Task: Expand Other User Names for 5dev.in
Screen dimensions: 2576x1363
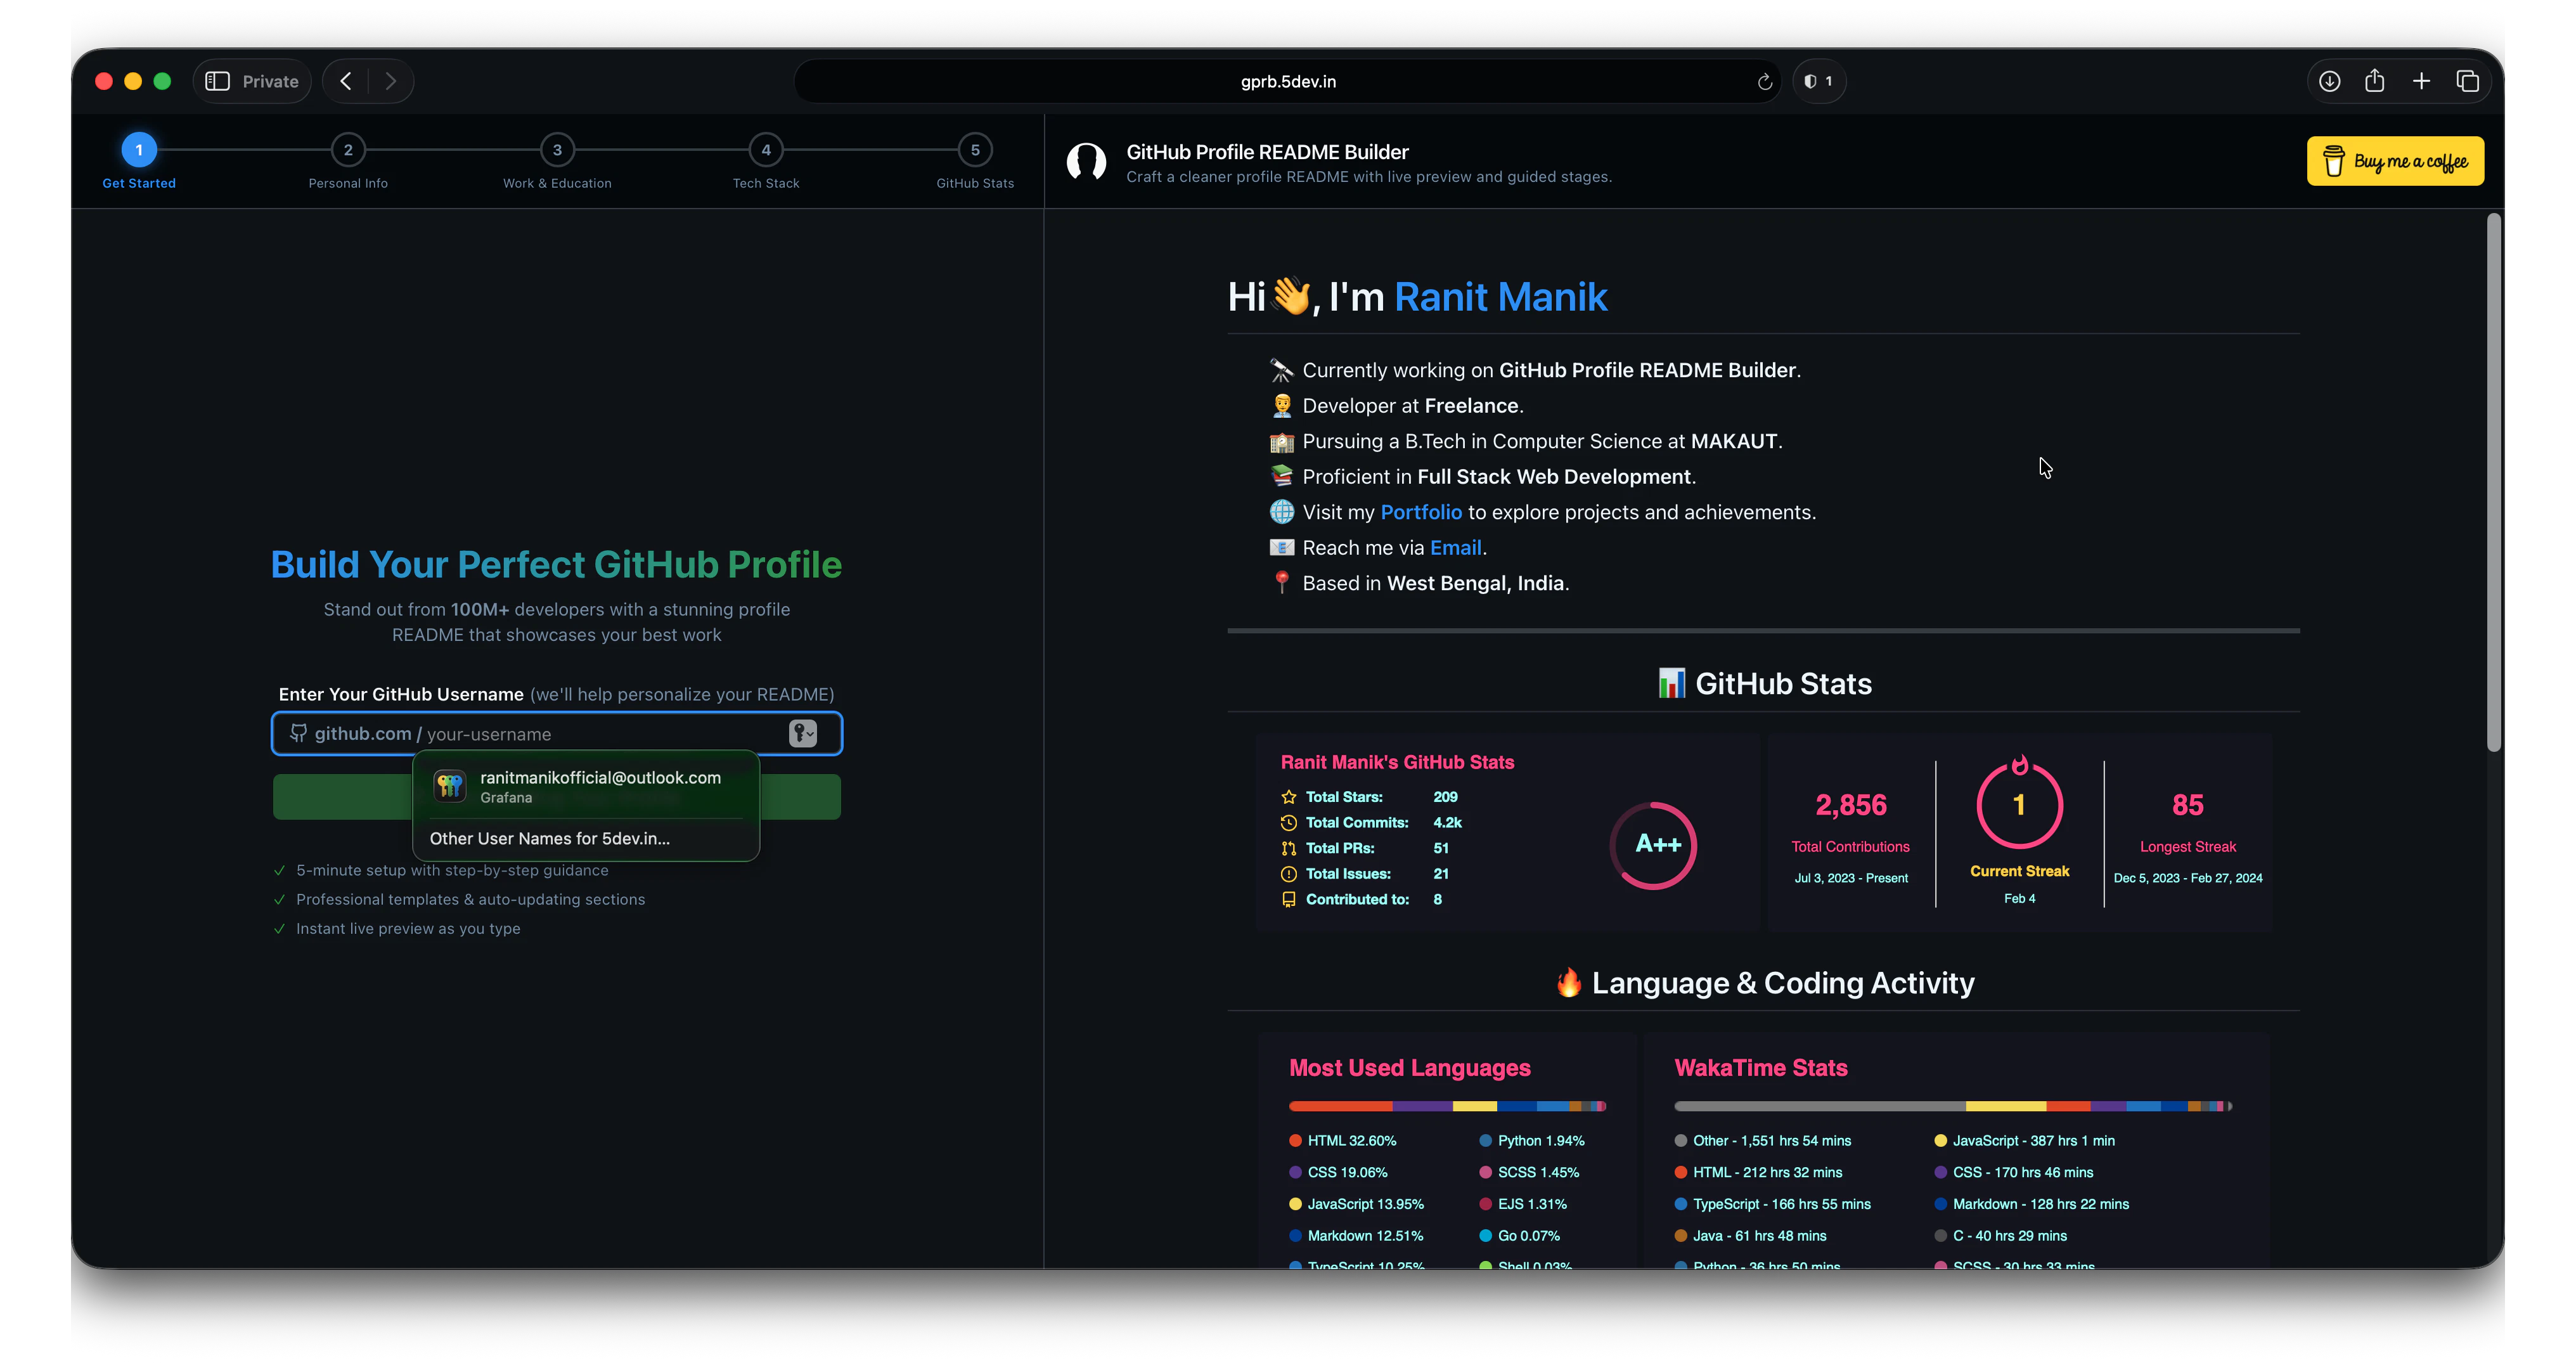Action: [x=549, y=839]
